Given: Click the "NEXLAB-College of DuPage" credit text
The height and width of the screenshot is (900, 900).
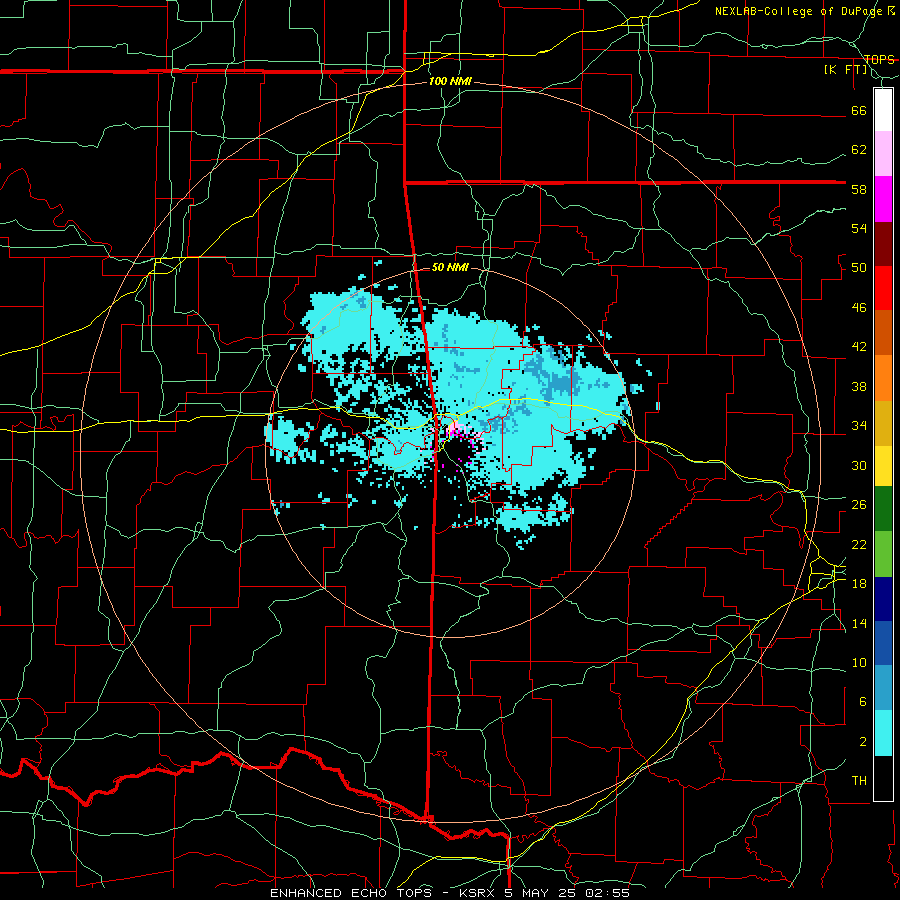Looking at the screenshot, I should pos(798,11).
